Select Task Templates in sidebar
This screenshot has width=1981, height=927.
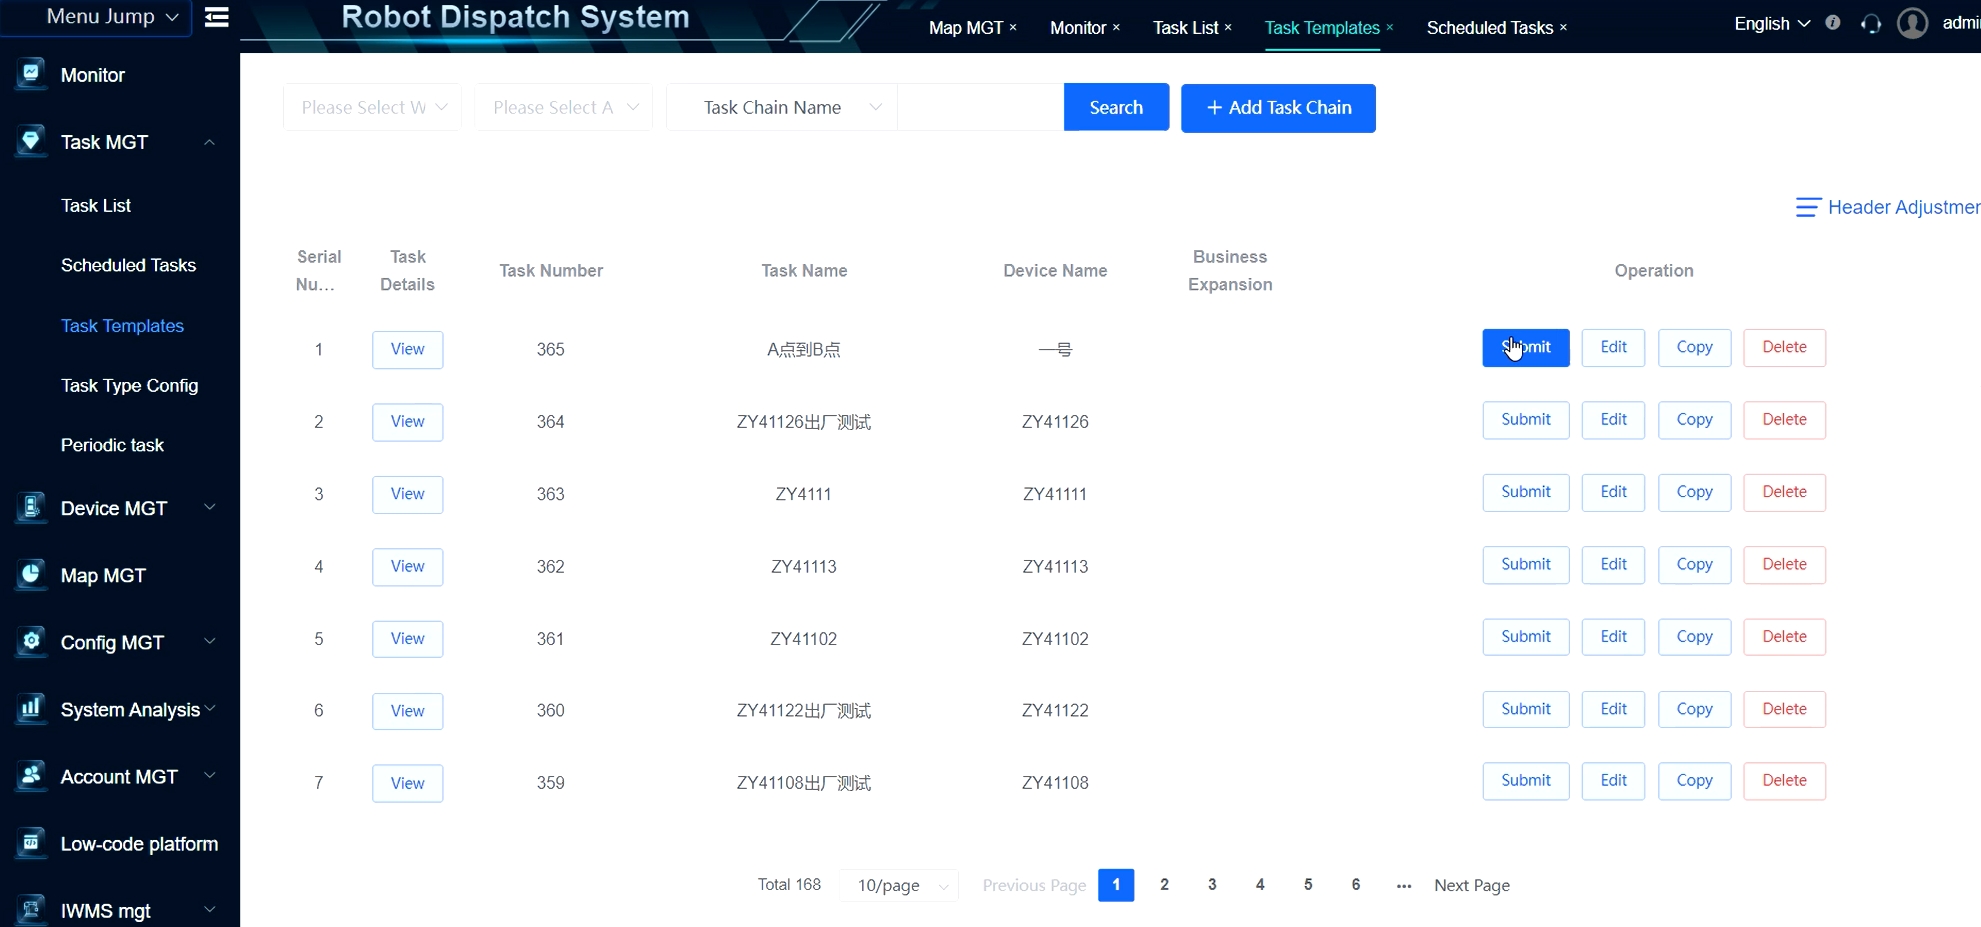[122, 325]
